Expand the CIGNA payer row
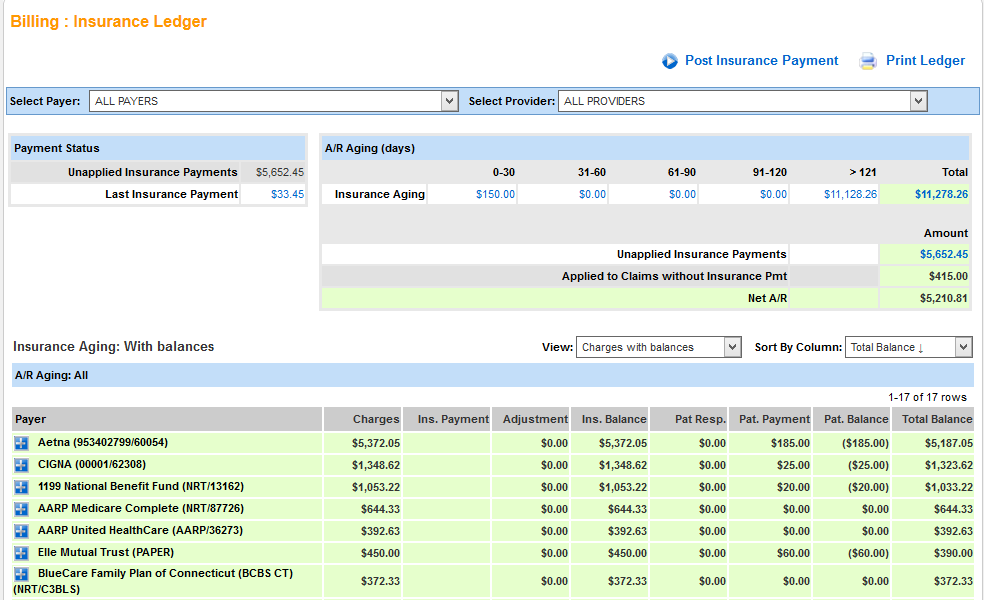 pyautogui.click(x=22, y=465)
